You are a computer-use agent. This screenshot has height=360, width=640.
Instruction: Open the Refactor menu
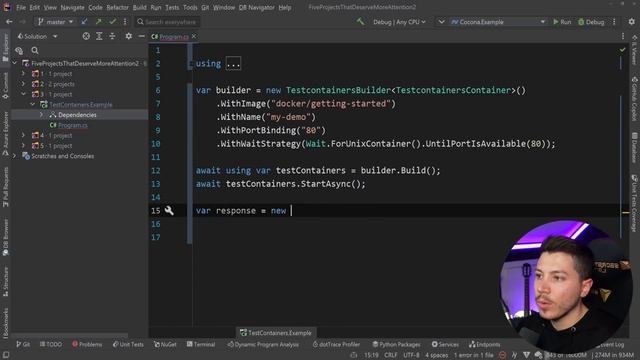point(118,7)
